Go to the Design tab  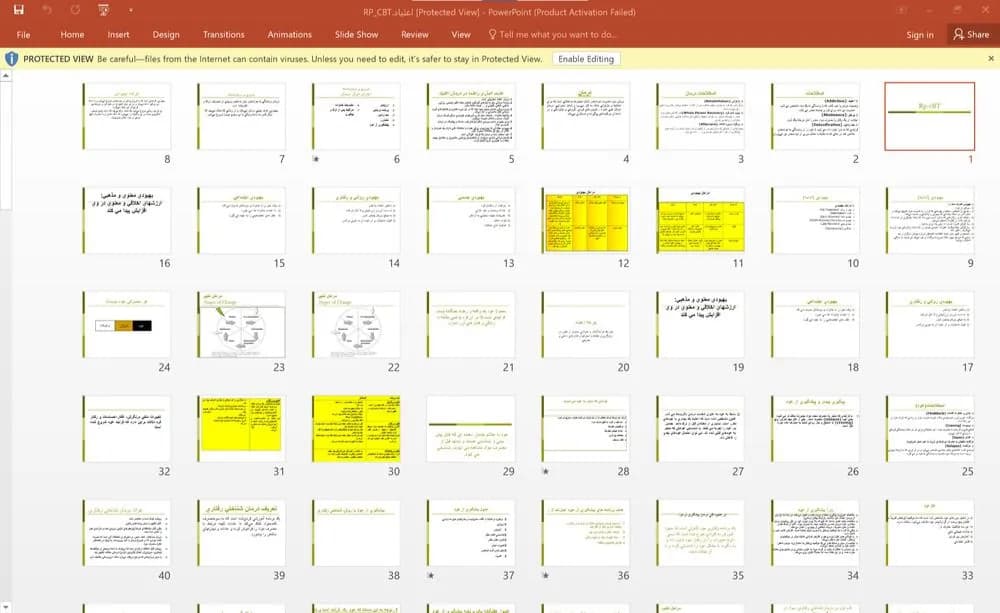pos(166,34)
